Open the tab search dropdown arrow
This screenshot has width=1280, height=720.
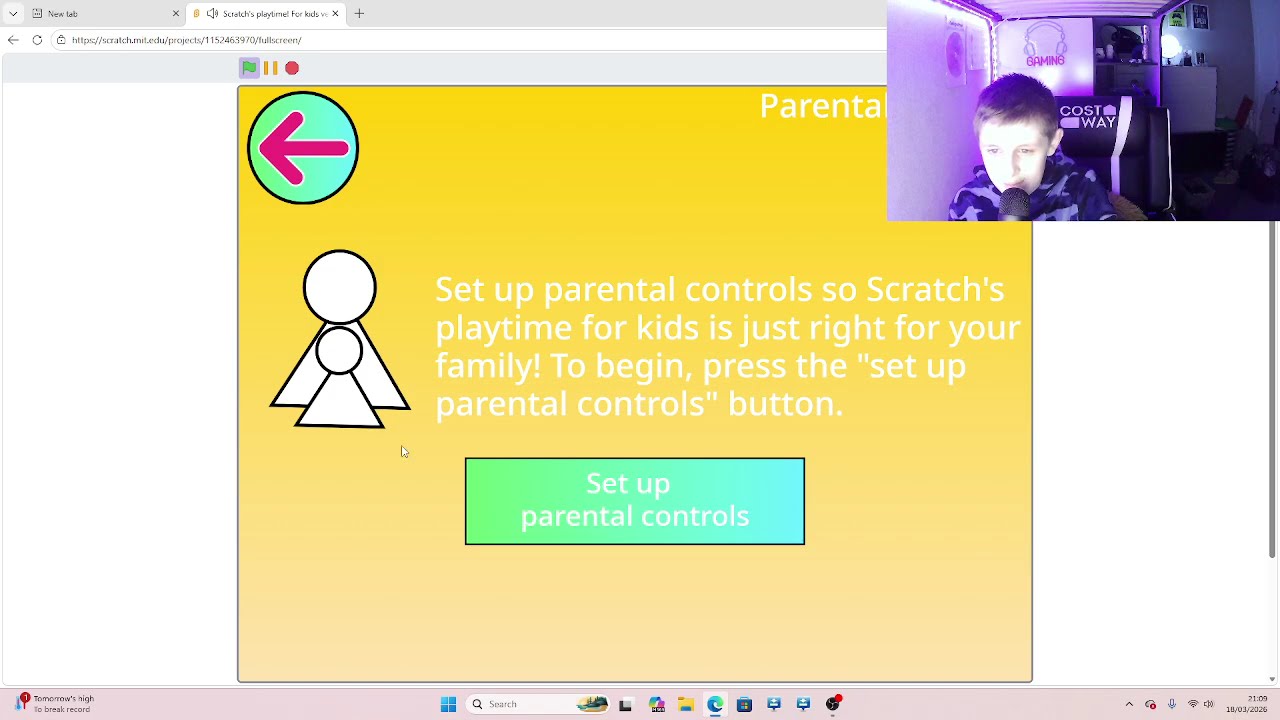tap(13, 14)
